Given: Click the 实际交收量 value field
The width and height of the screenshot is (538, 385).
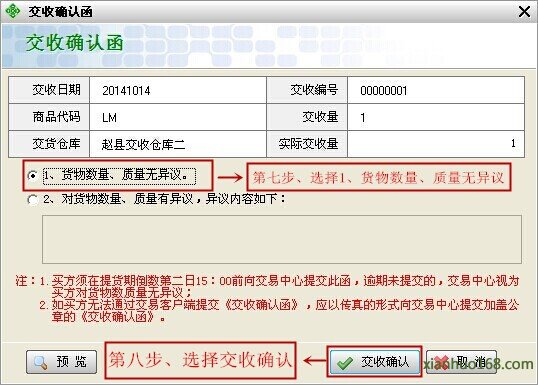Looking at the screenshot, I should (x=436, y=144).
